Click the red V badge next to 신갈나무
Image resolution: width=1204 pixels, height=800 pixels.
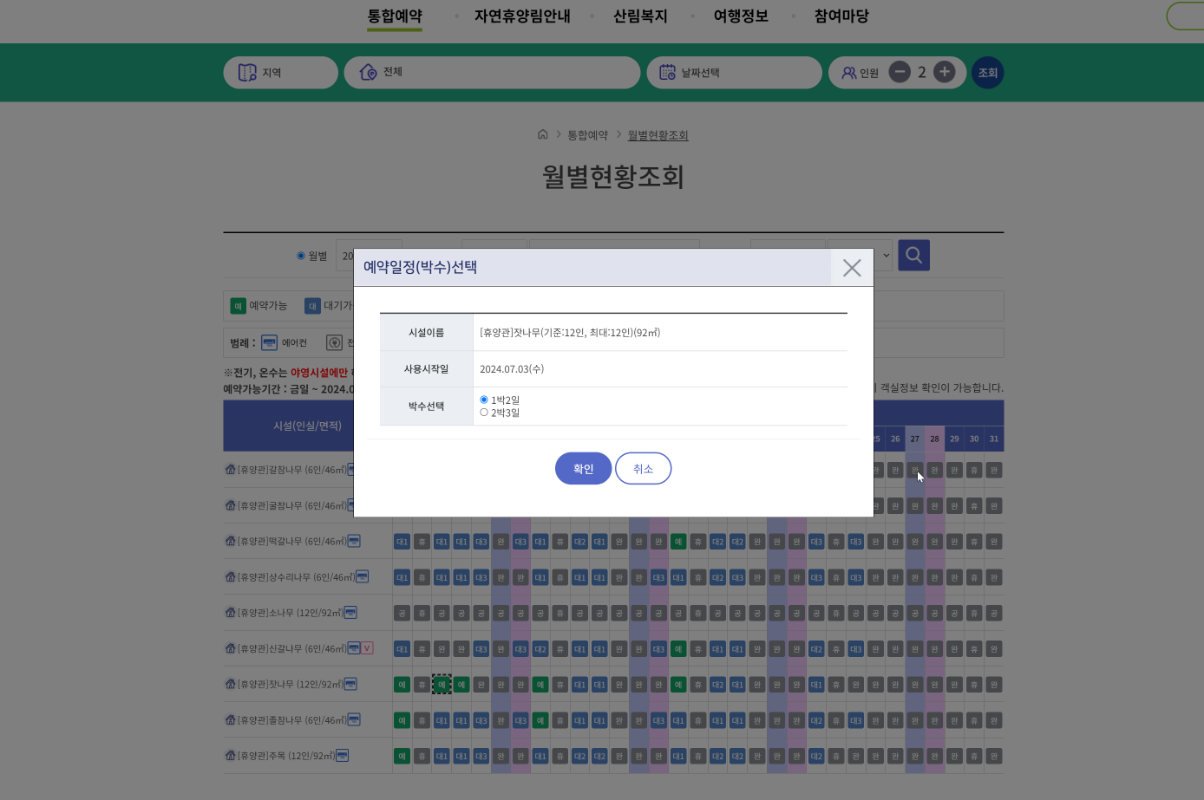[x=367, y=648]
